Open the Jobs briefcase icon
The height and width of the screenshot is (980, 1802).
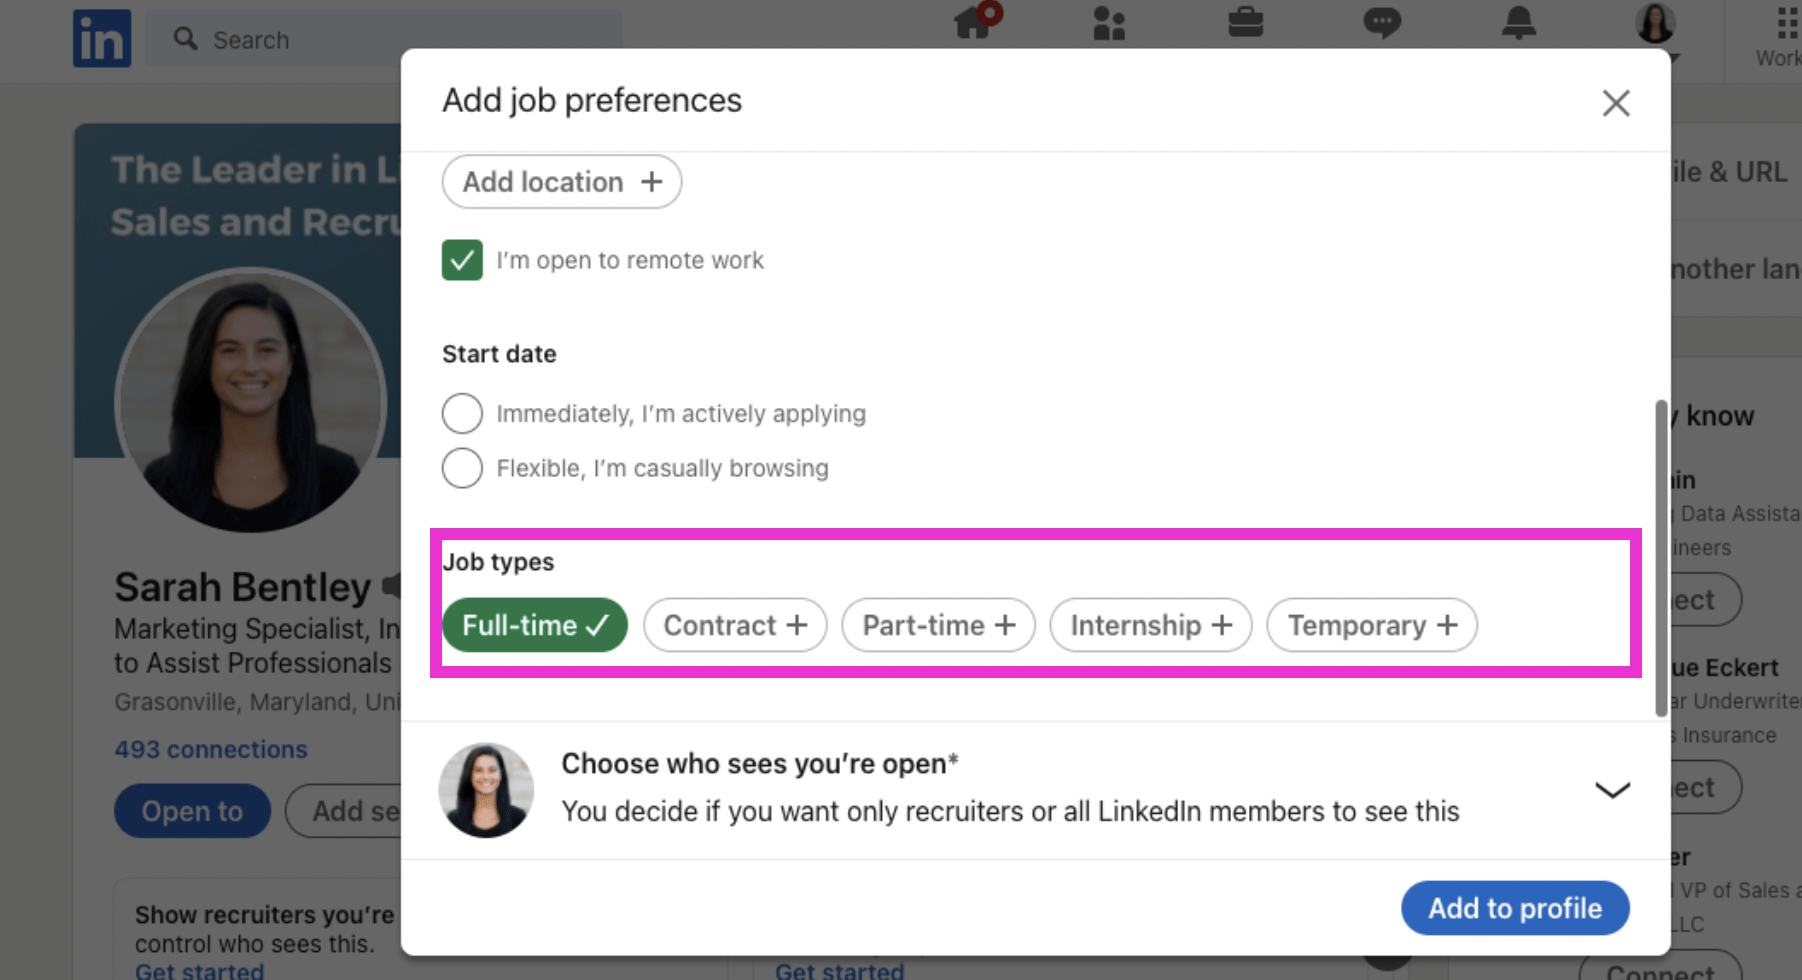(x=1245, y=22)
